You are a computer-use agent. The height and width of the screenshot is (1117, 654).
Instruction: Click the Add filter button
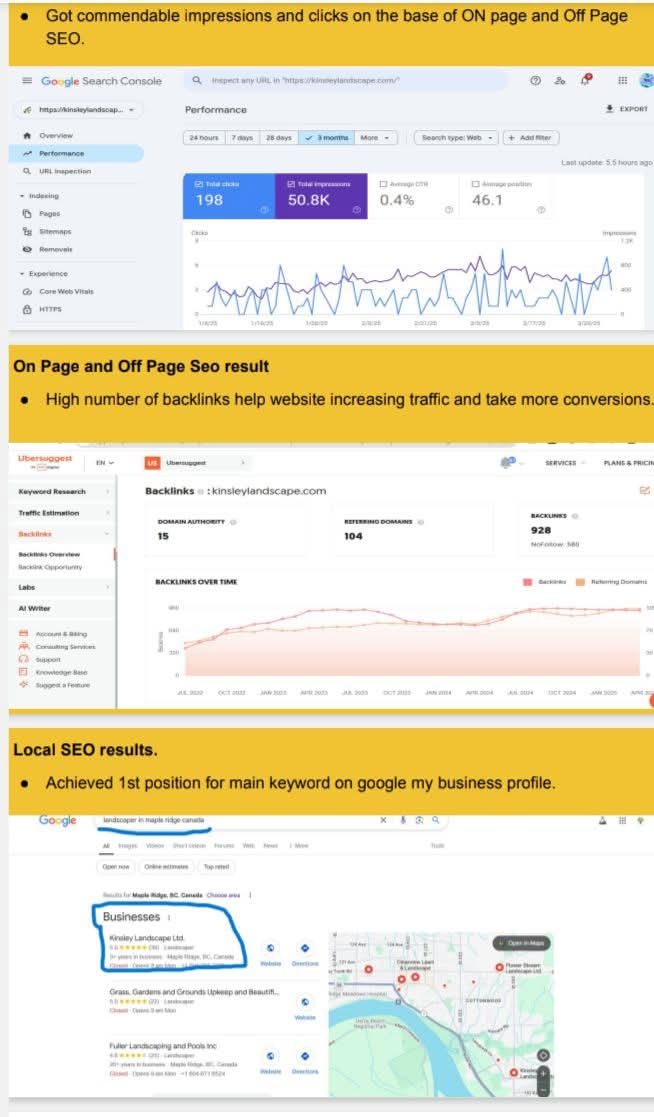(x=531, y=137)
